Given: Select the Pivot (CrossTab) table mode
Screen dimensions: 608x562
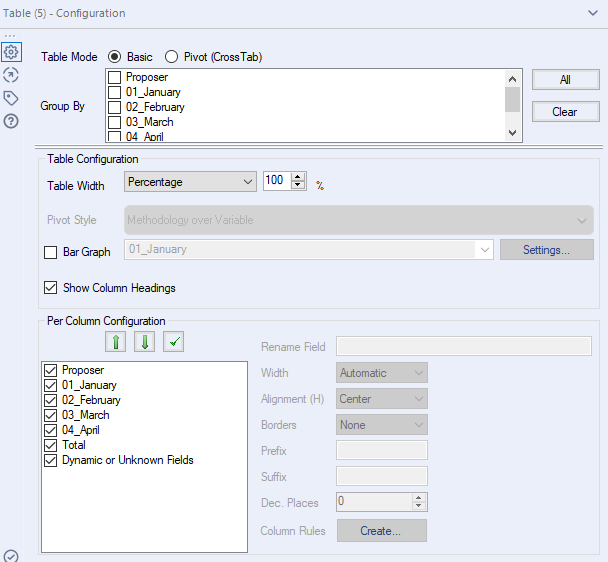Looking at the screenshot, I should pyautogui.click(x=171, y=57).
